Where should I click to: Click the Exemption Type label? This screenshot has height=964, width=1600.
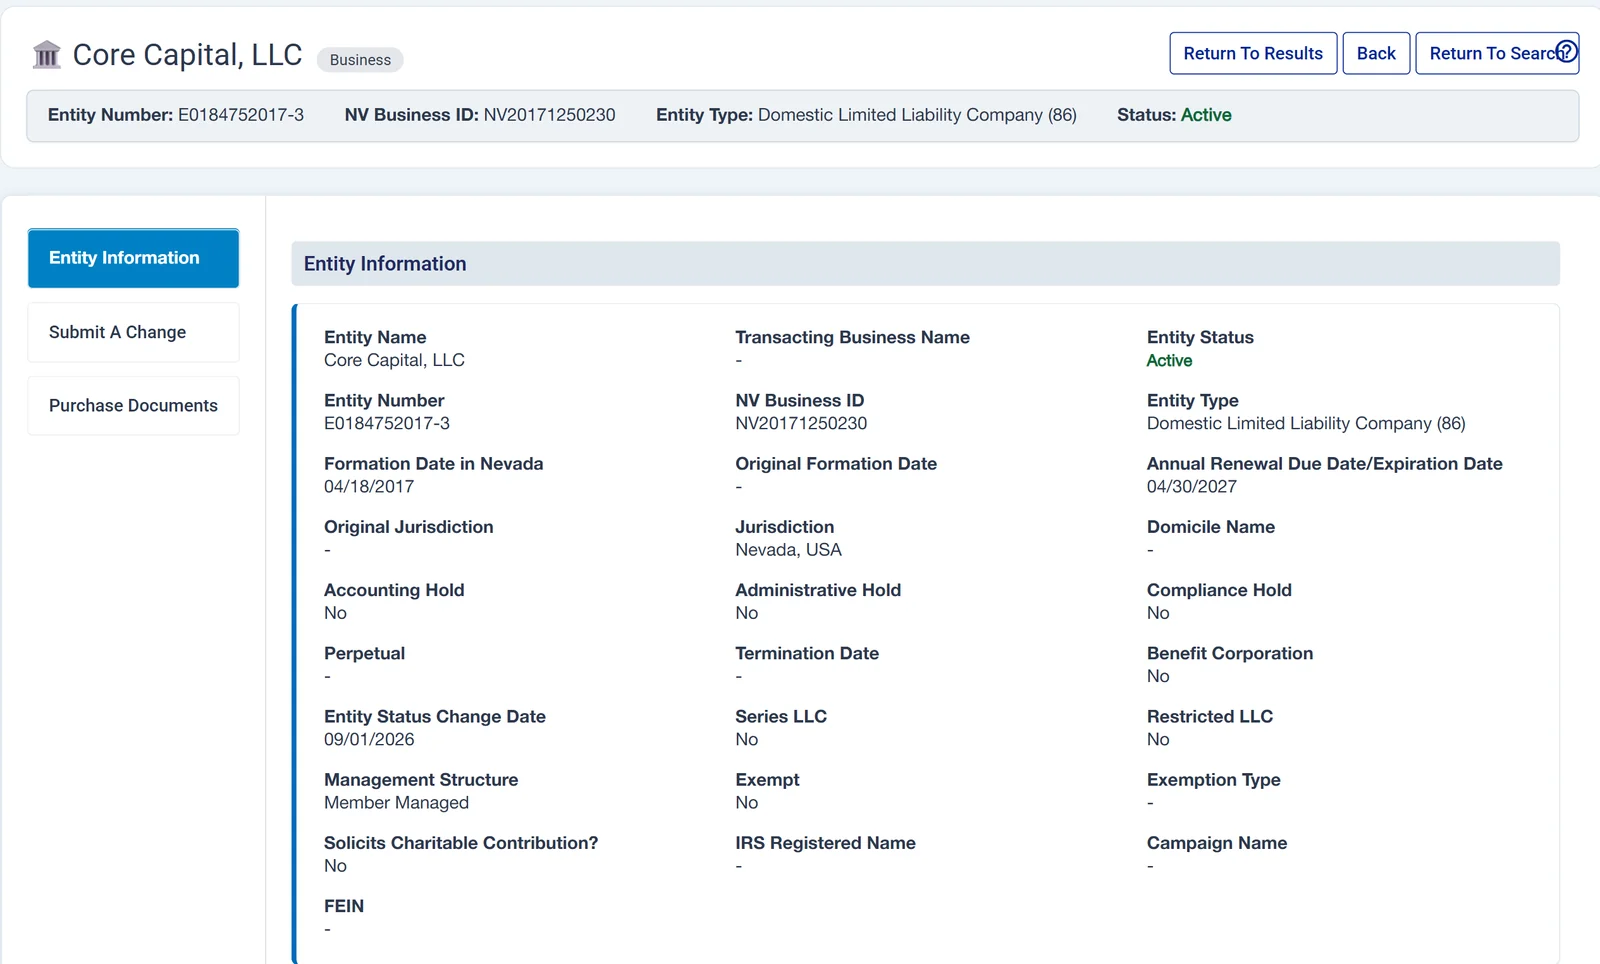click(1213, 780)
